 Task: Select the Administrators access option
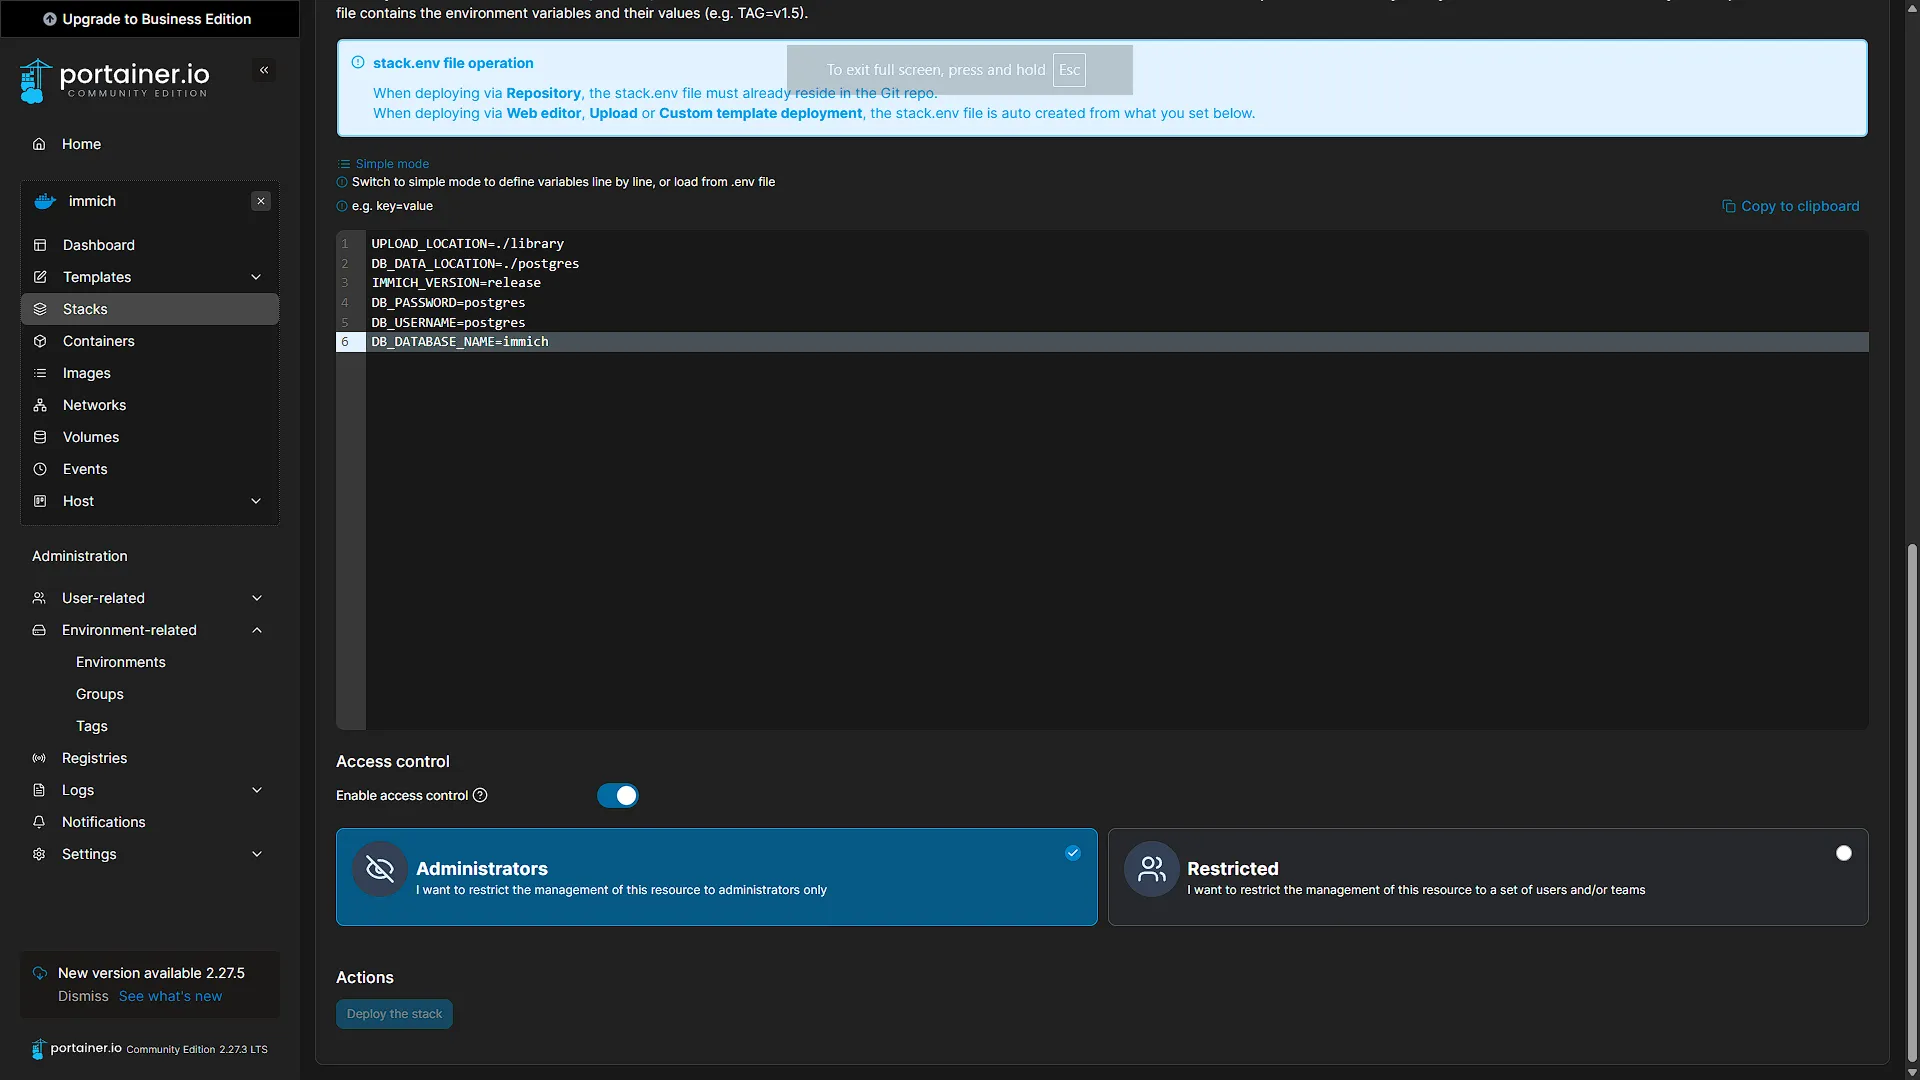tap(716, 877)
